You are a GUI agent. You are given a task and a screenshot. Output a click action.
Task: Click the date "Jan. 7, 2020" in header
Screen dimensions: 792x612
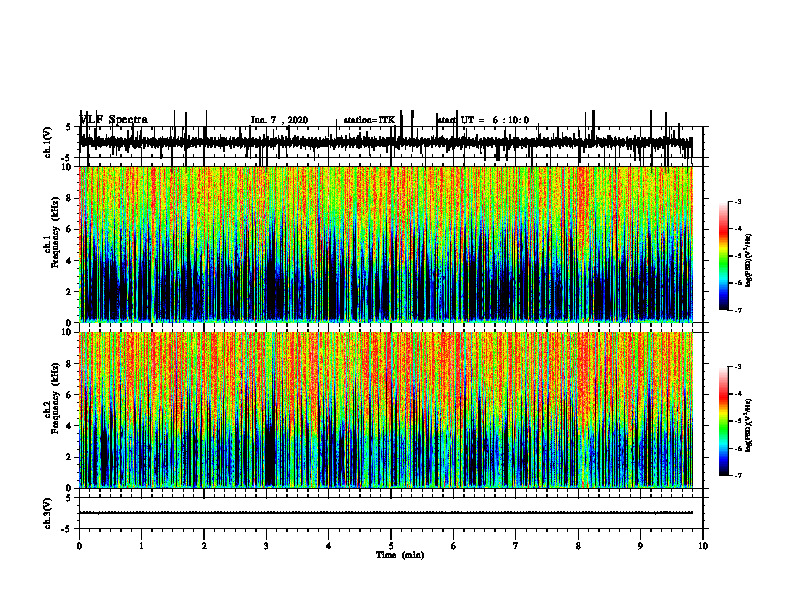click(279, 120)
